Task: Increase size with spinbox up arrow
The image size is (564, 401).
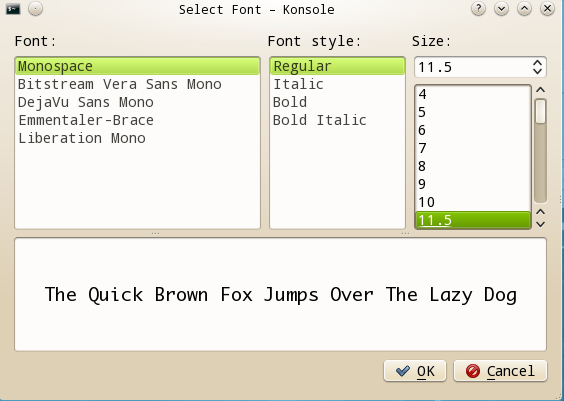Action: click(x=537, y=63)
